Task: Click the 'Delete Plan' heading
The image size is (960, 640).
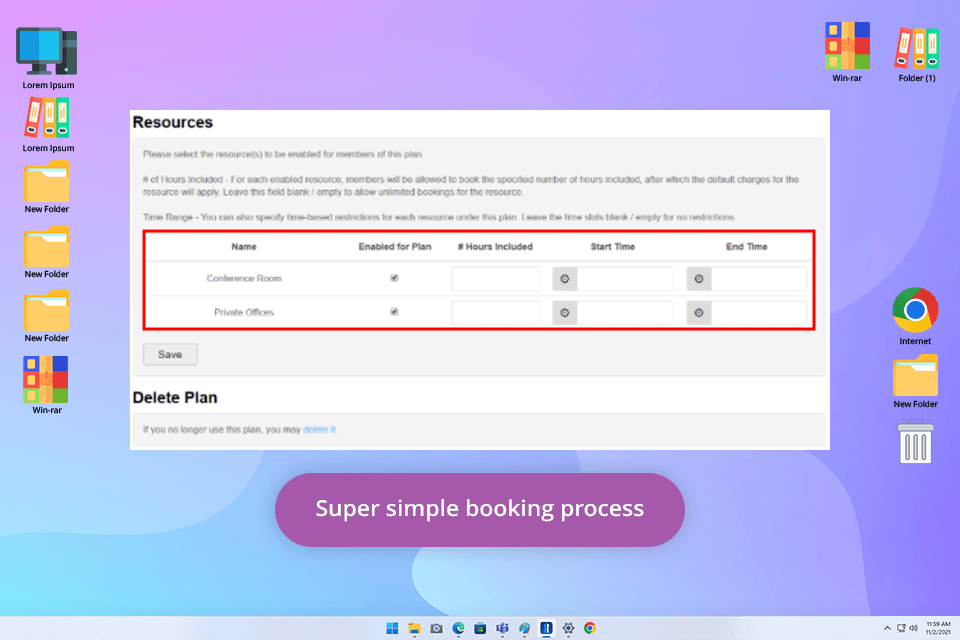Action: (175, 397)
